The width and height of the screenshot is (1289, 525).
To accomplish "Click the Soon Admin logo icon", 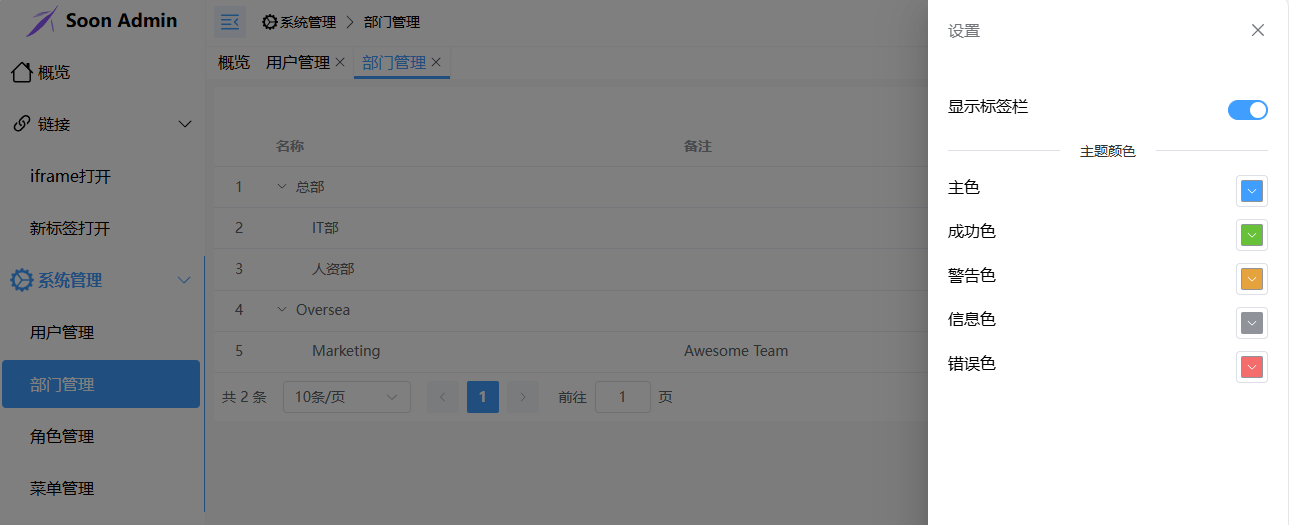I will click(x=42, y=21).
